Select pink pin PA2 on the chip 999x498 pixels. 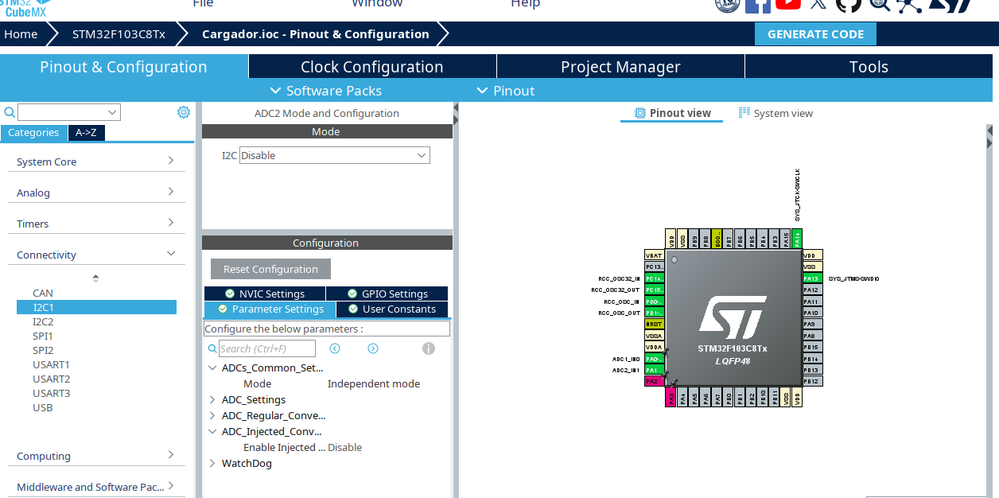tap(654, 381)
